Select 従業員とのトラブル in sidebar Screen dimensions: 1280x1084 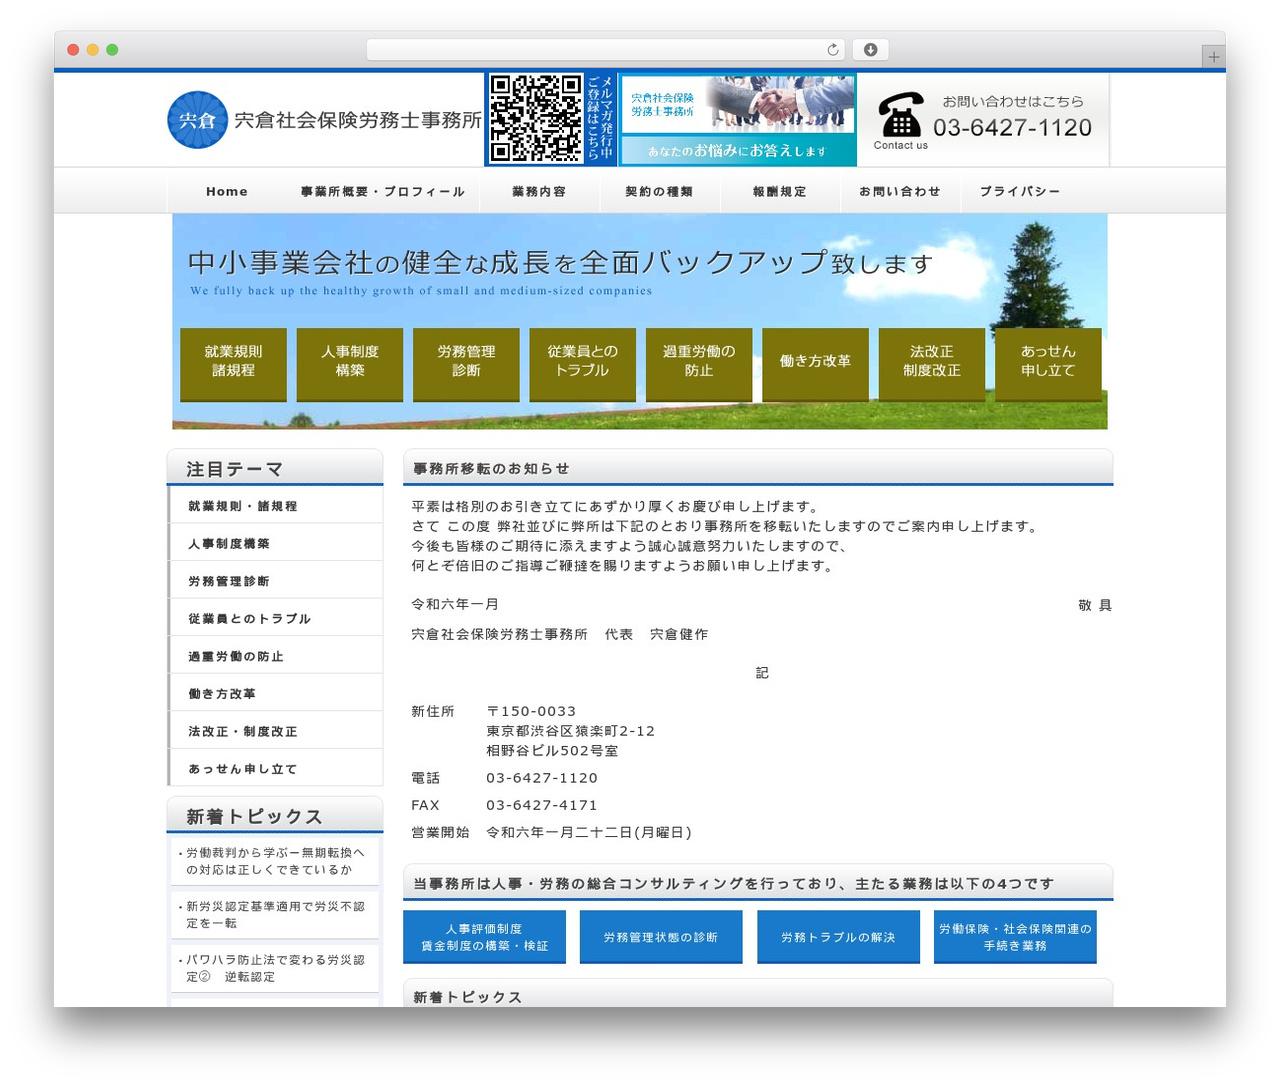click(275, 618)
